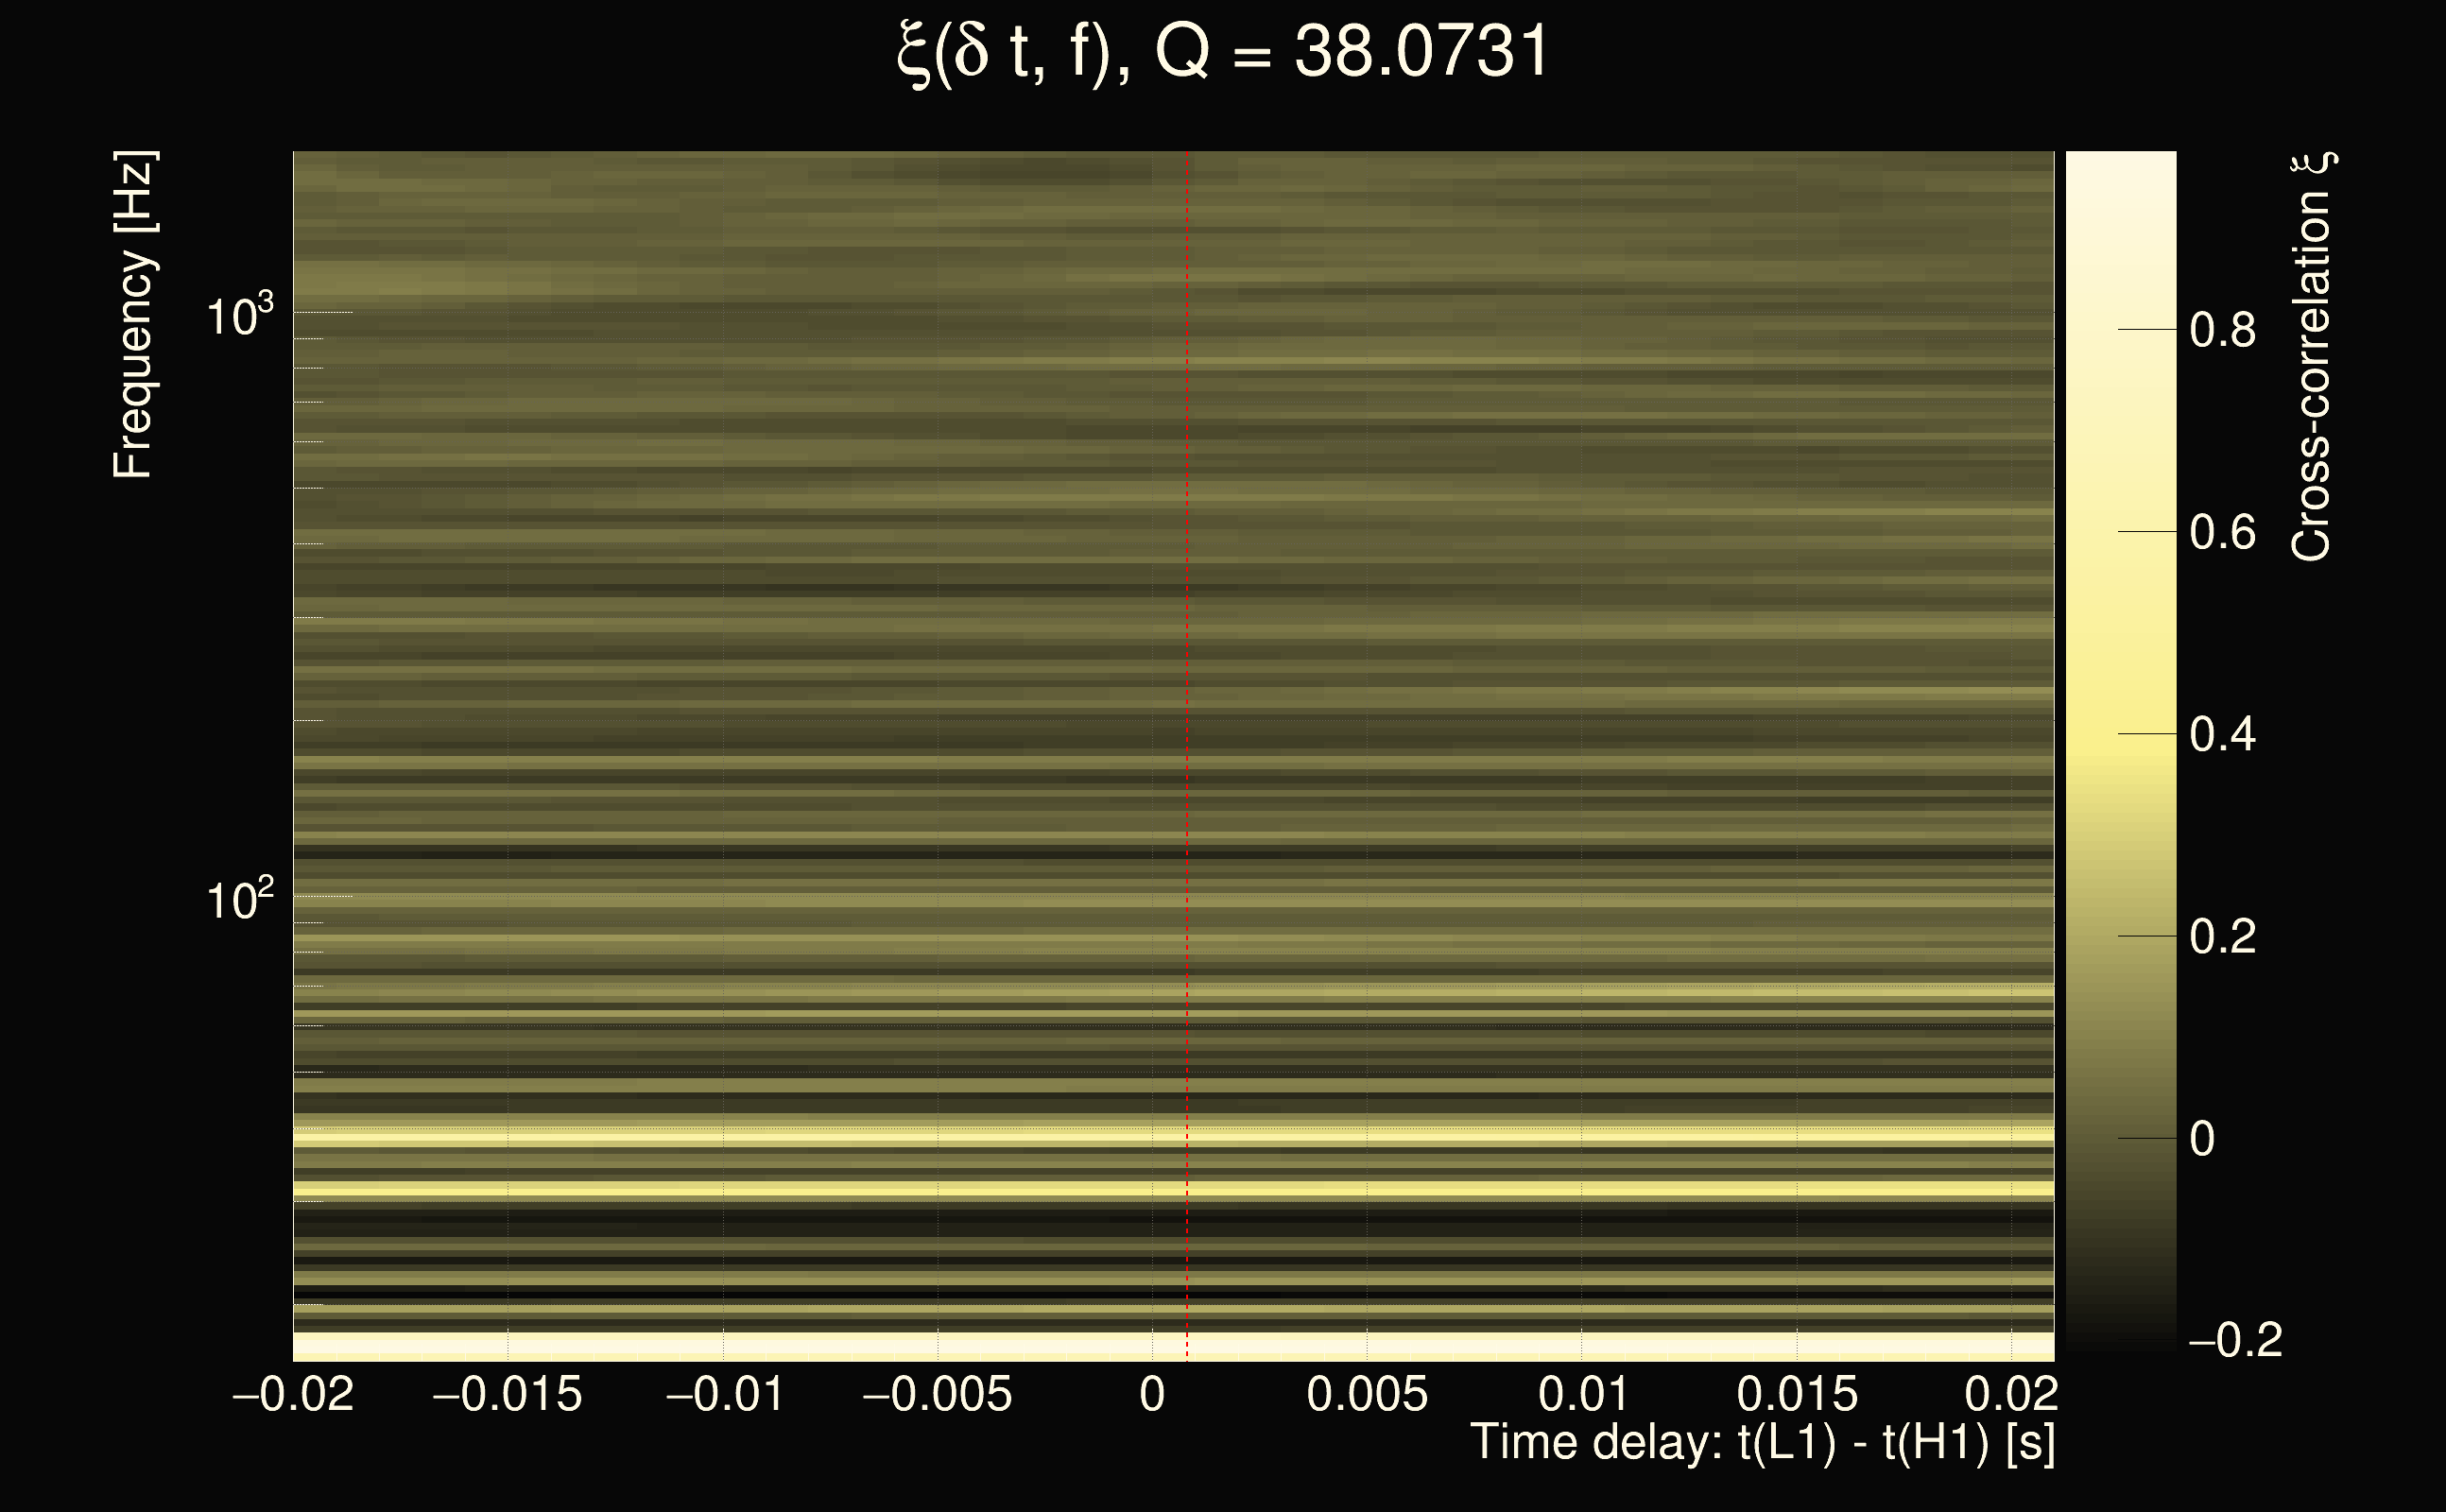Image resolution: width=2446 pixels, height=1512 pixels.
Task: Click the 0.2 tick on the colorbar
Action: (2222, 937)
